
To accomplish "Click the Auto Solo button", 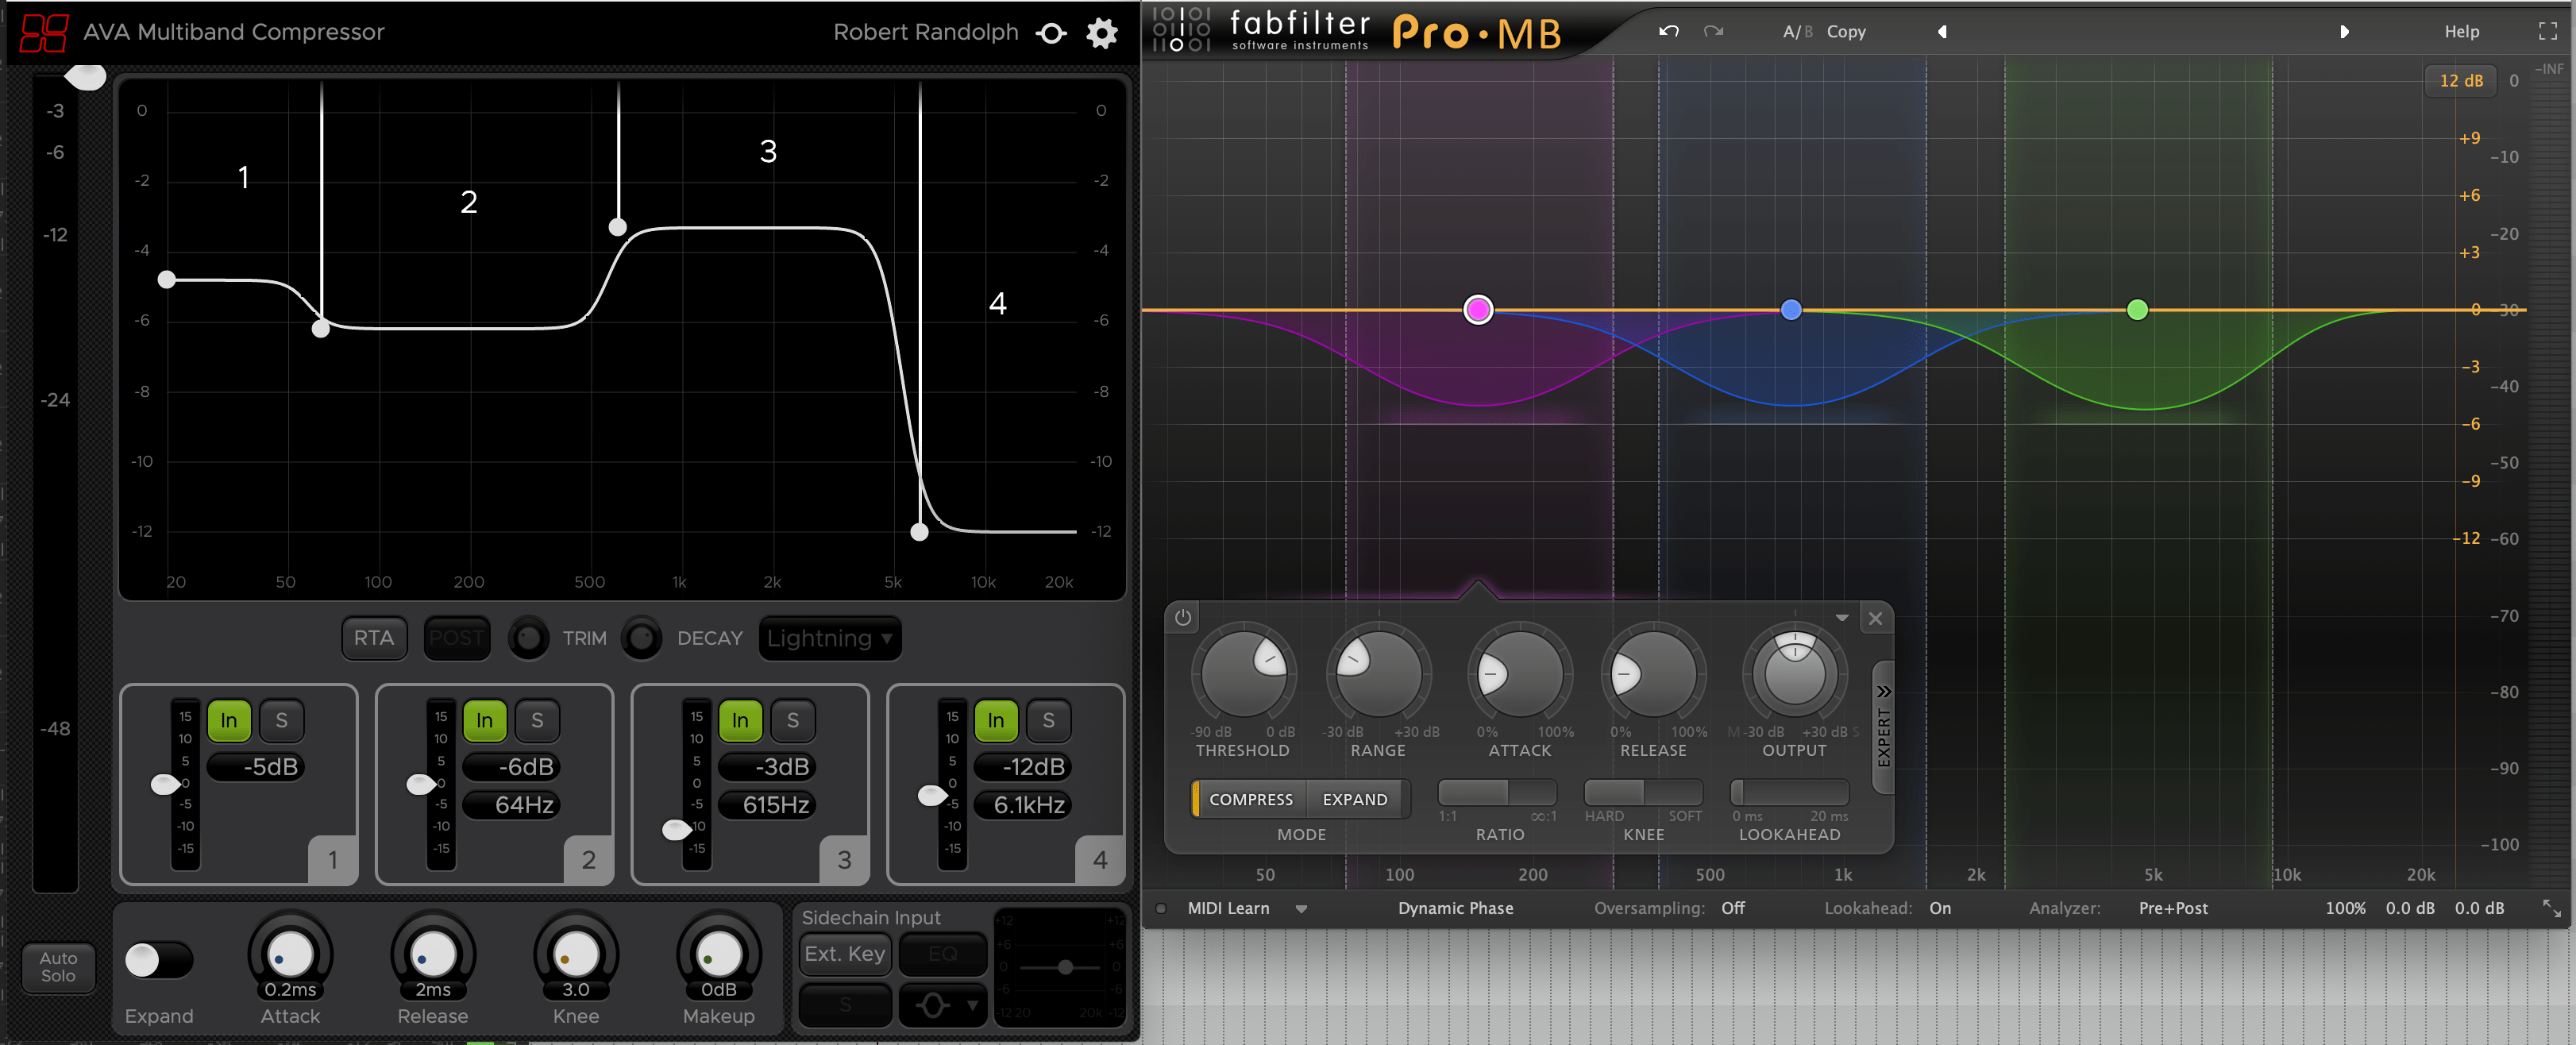I will click(58, 967).
